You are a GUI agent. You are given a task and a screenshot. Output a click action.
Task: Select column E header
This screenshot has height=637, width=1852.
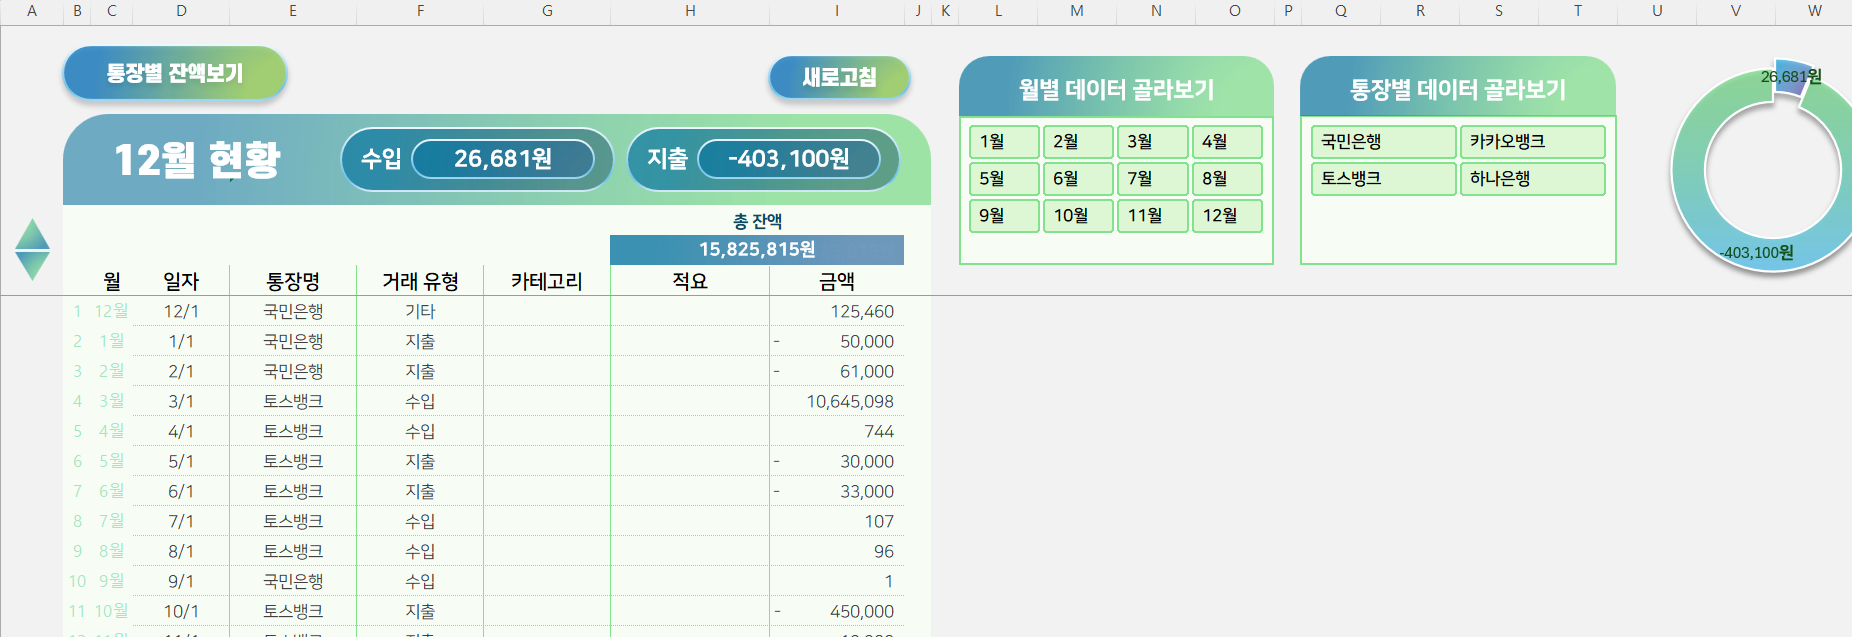point(293,11)
